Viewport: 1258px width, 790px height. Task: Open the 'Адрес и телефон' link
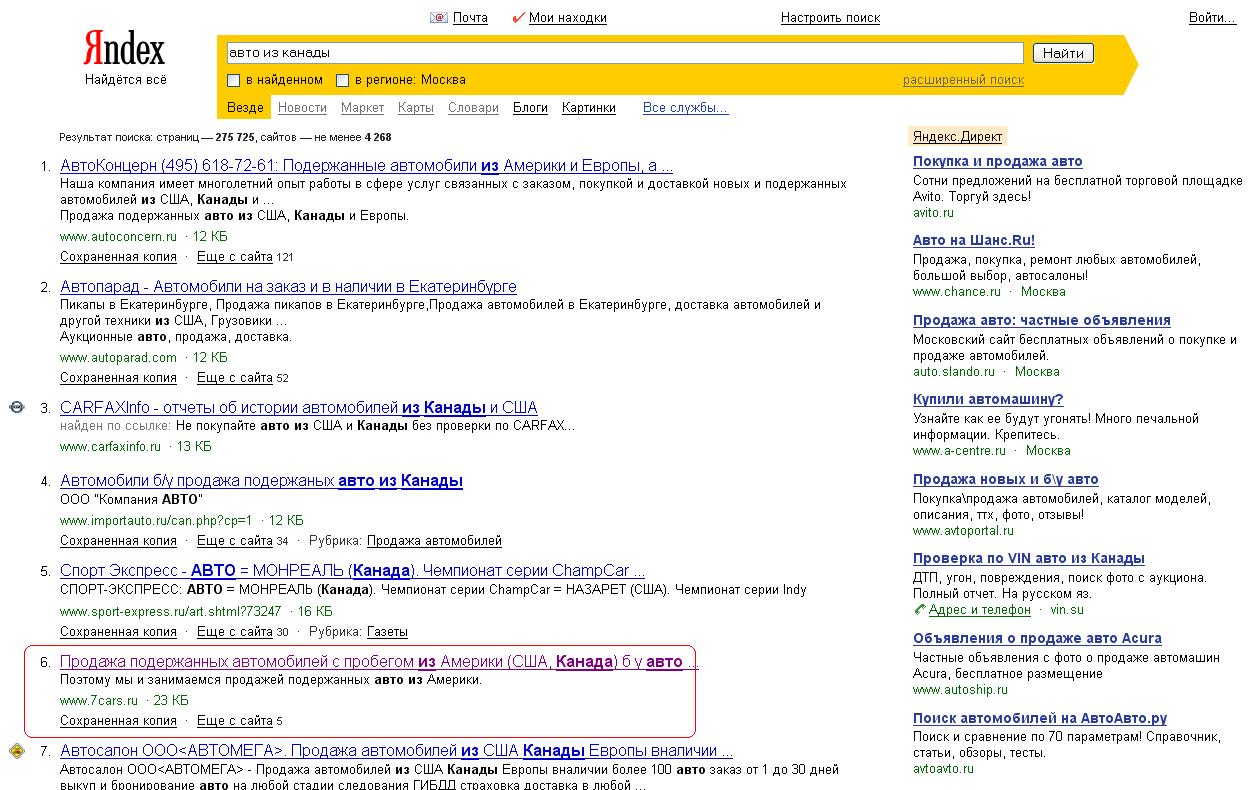pyautogui.click(x=980, y=610)
